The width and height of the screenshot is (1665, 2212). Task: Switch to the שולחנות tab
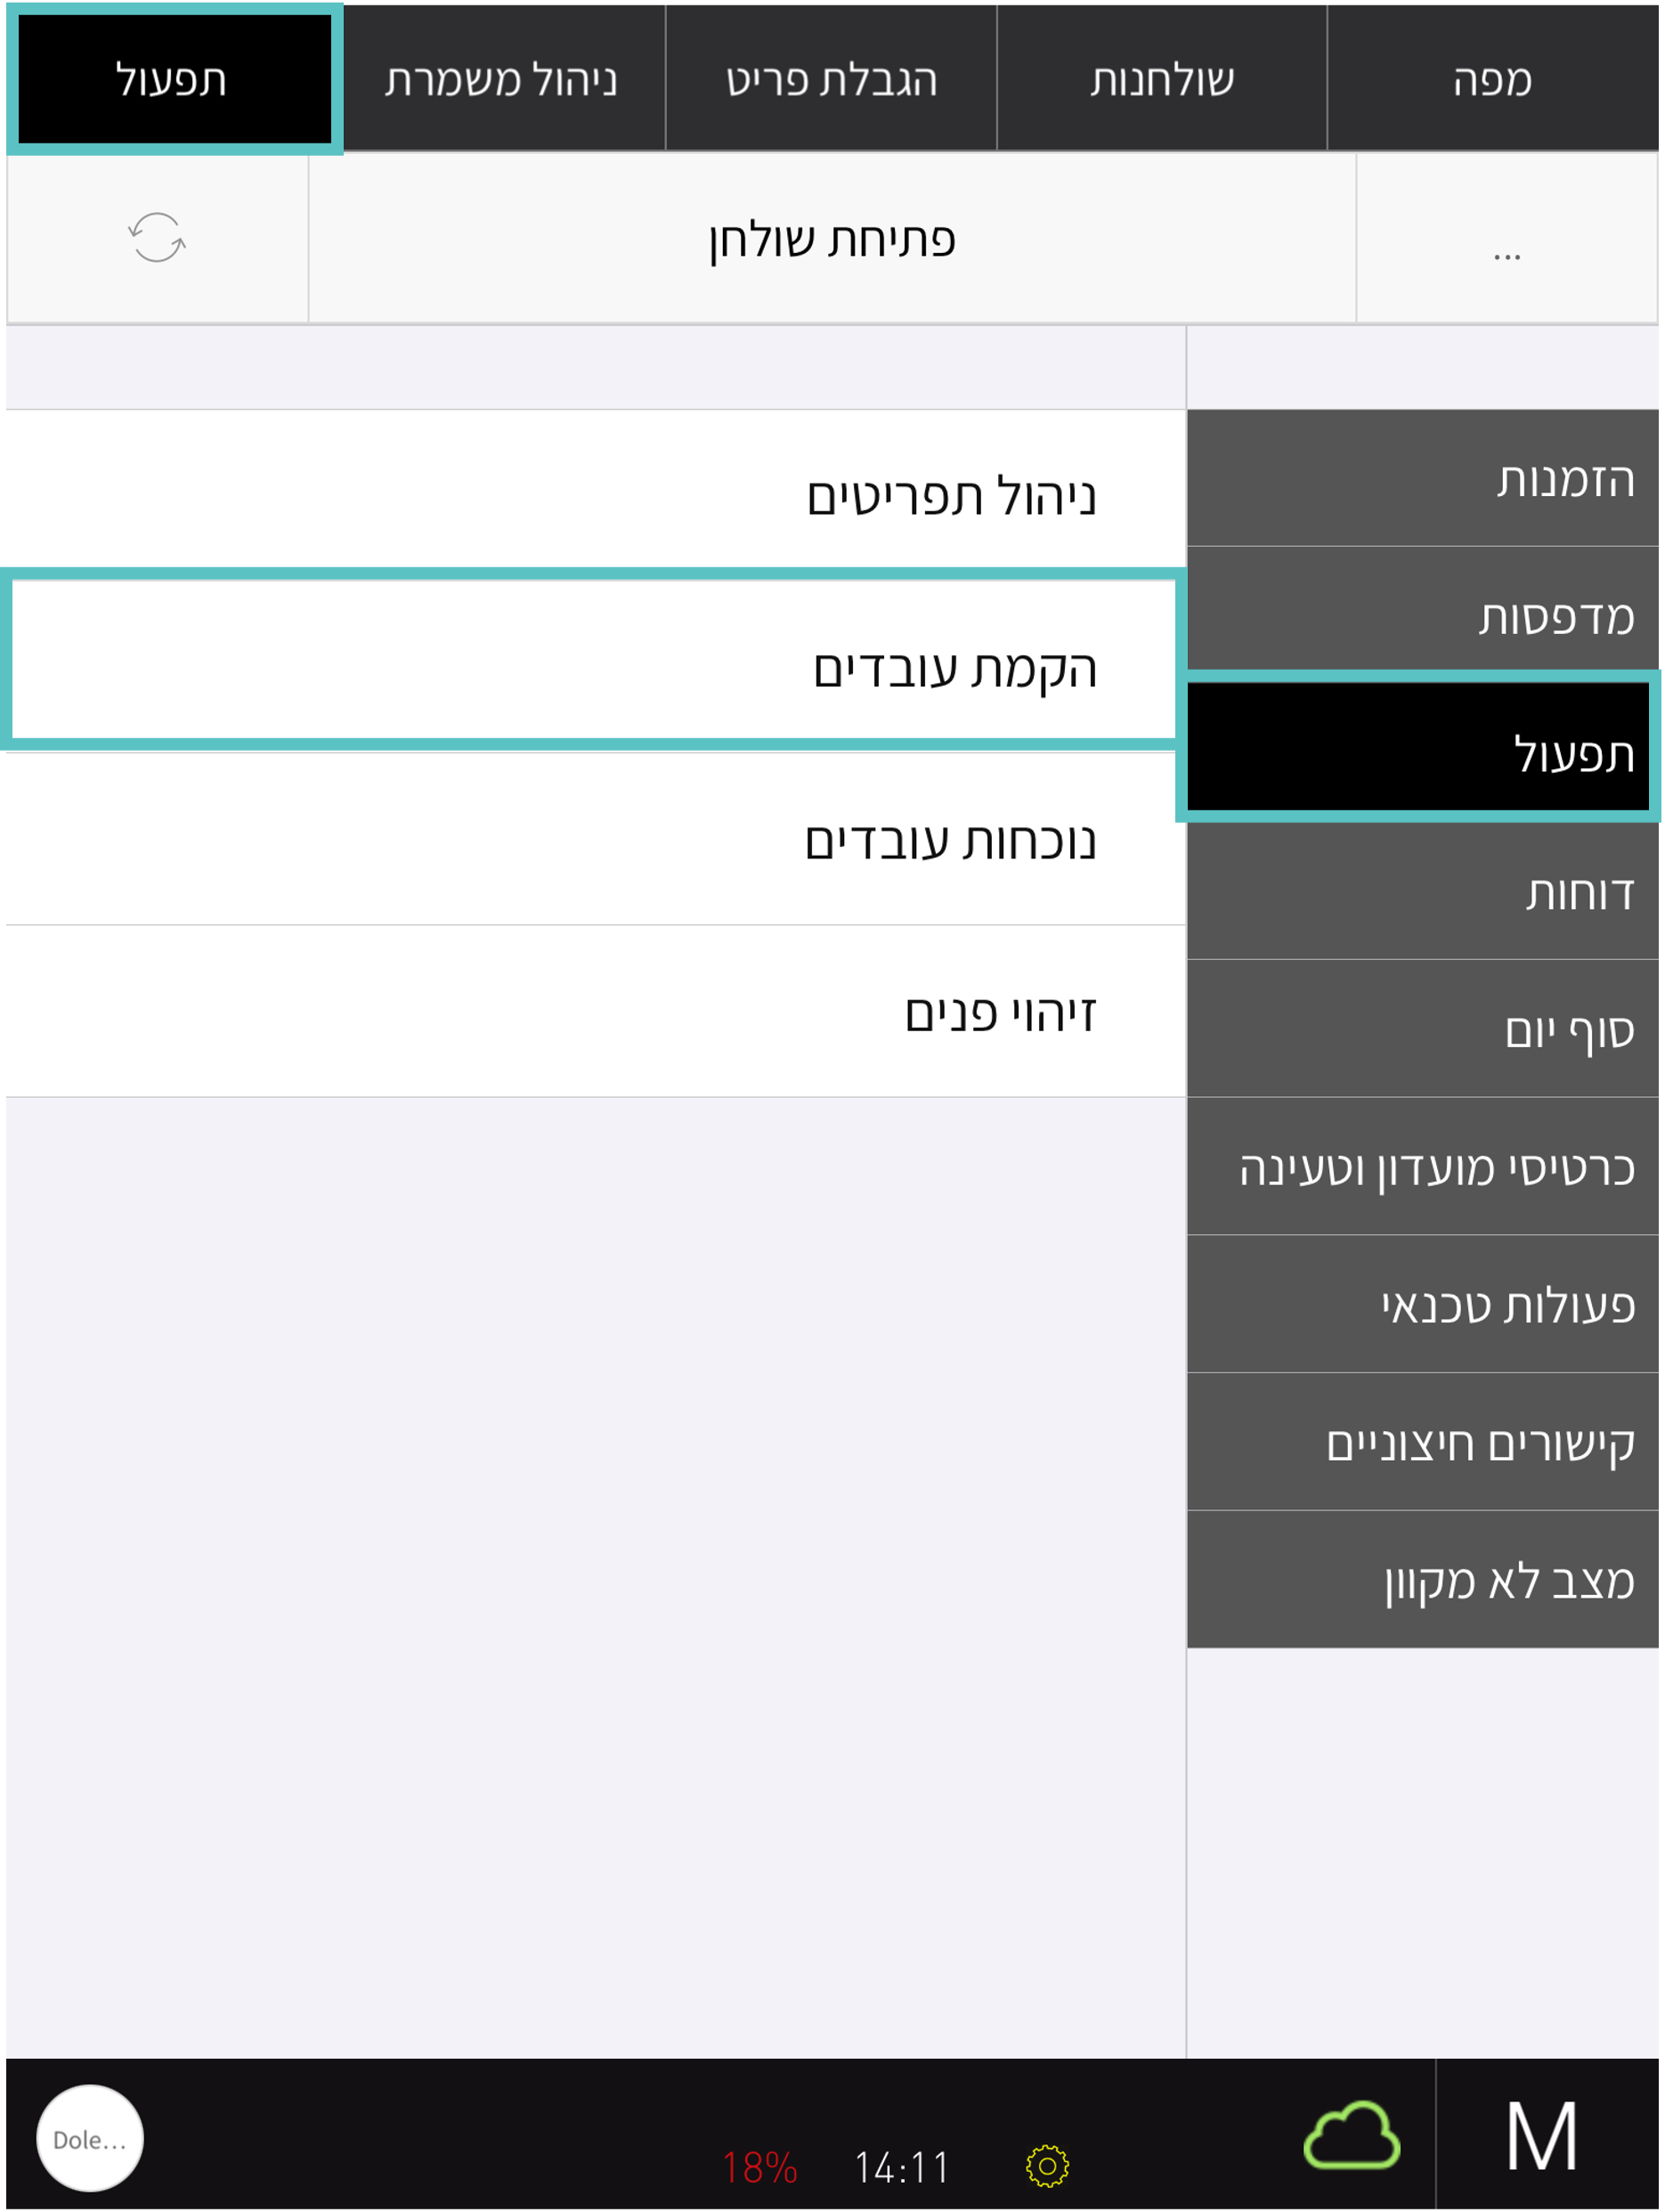(1162, 78)
